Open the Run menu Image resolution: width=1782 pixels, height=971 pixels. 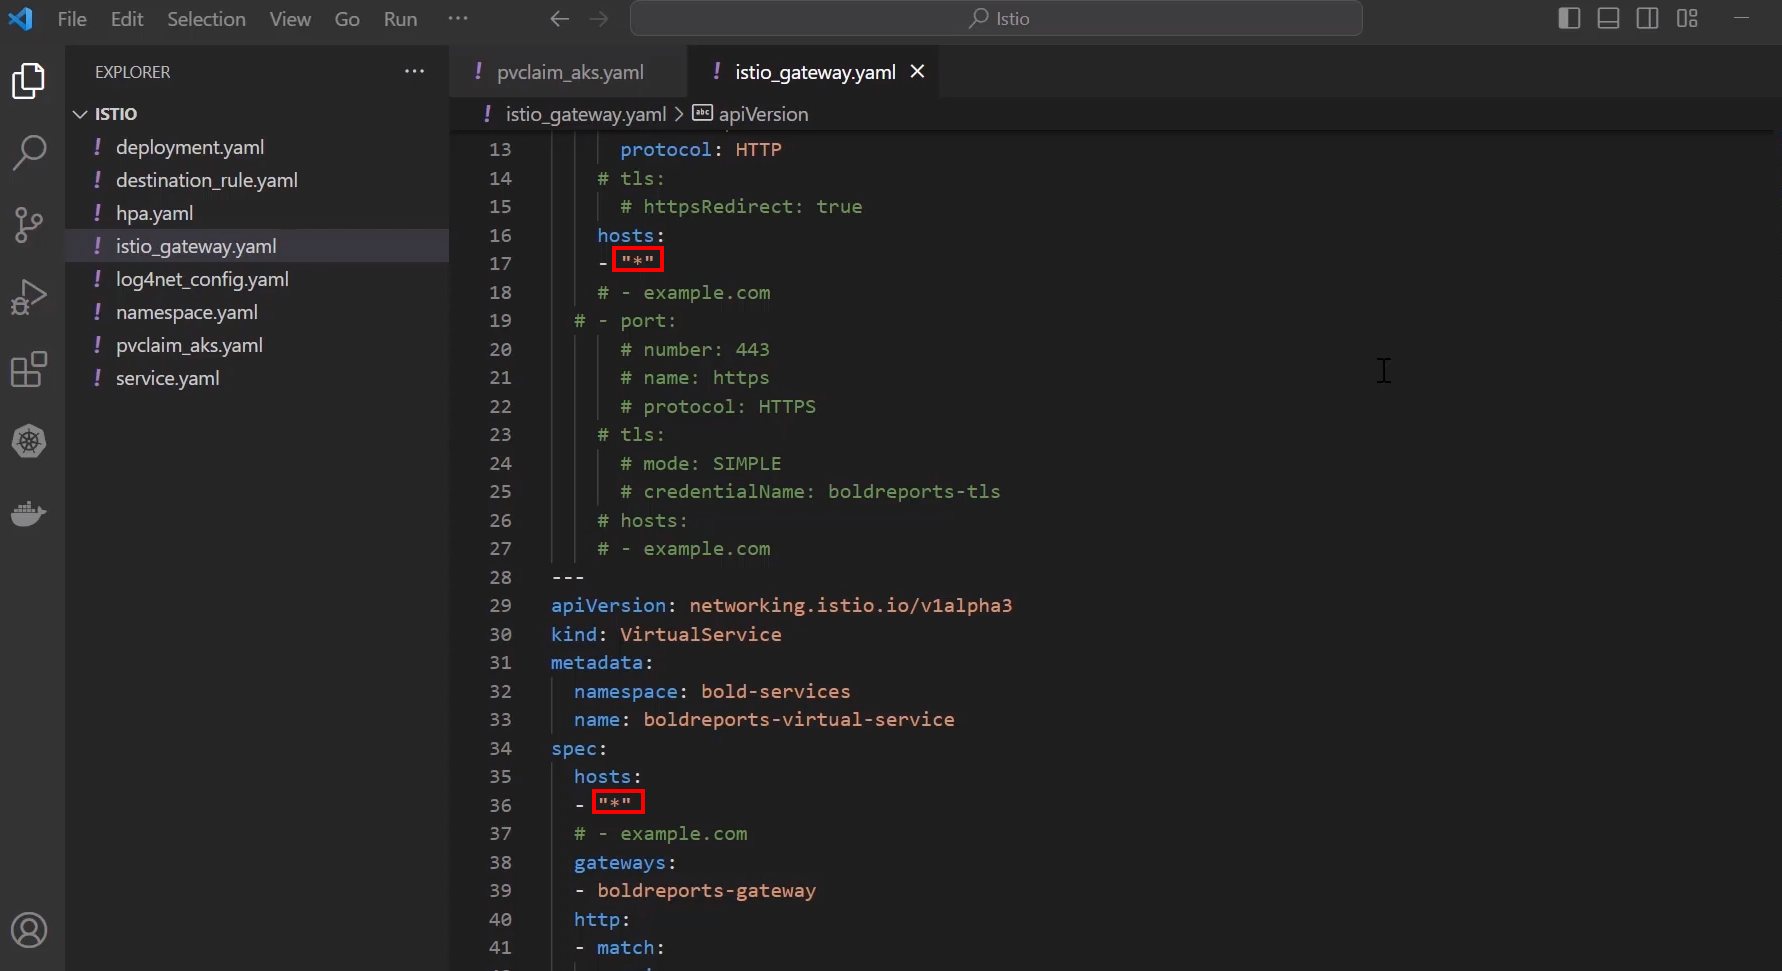click(401, 19)
